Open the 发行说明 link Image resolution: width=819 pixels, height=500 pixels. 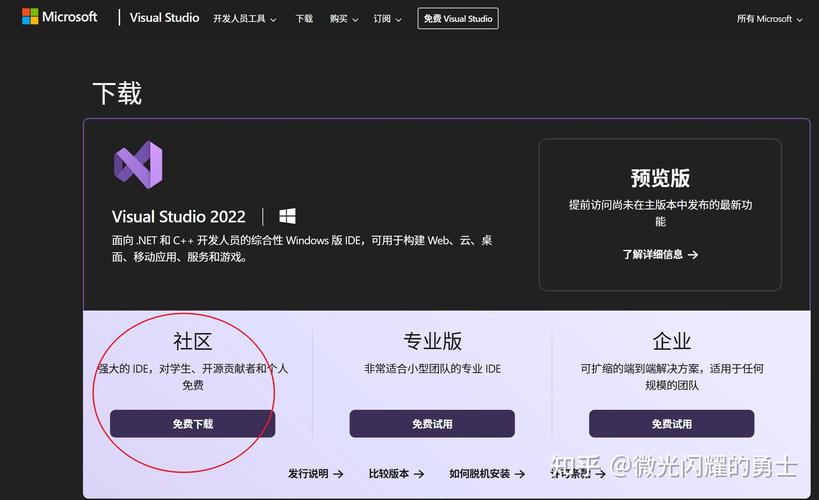315,474
